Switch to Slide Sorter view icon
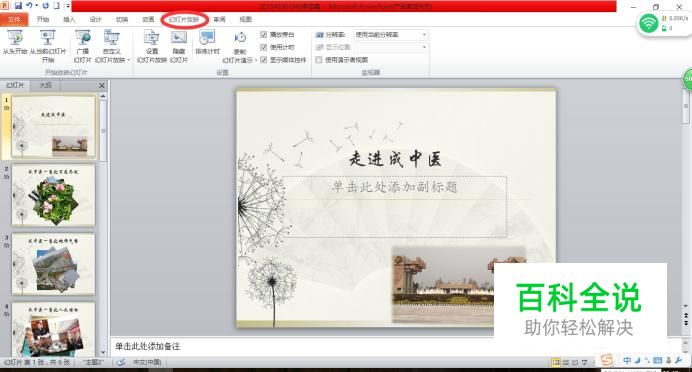The height and width of the screenshot is (372, 692). (566, 362)
